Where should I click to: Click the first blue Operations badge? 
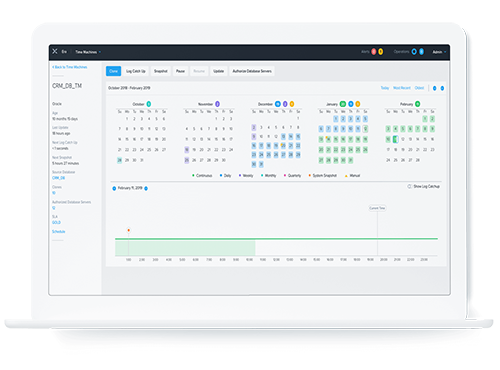coord(414,52)
